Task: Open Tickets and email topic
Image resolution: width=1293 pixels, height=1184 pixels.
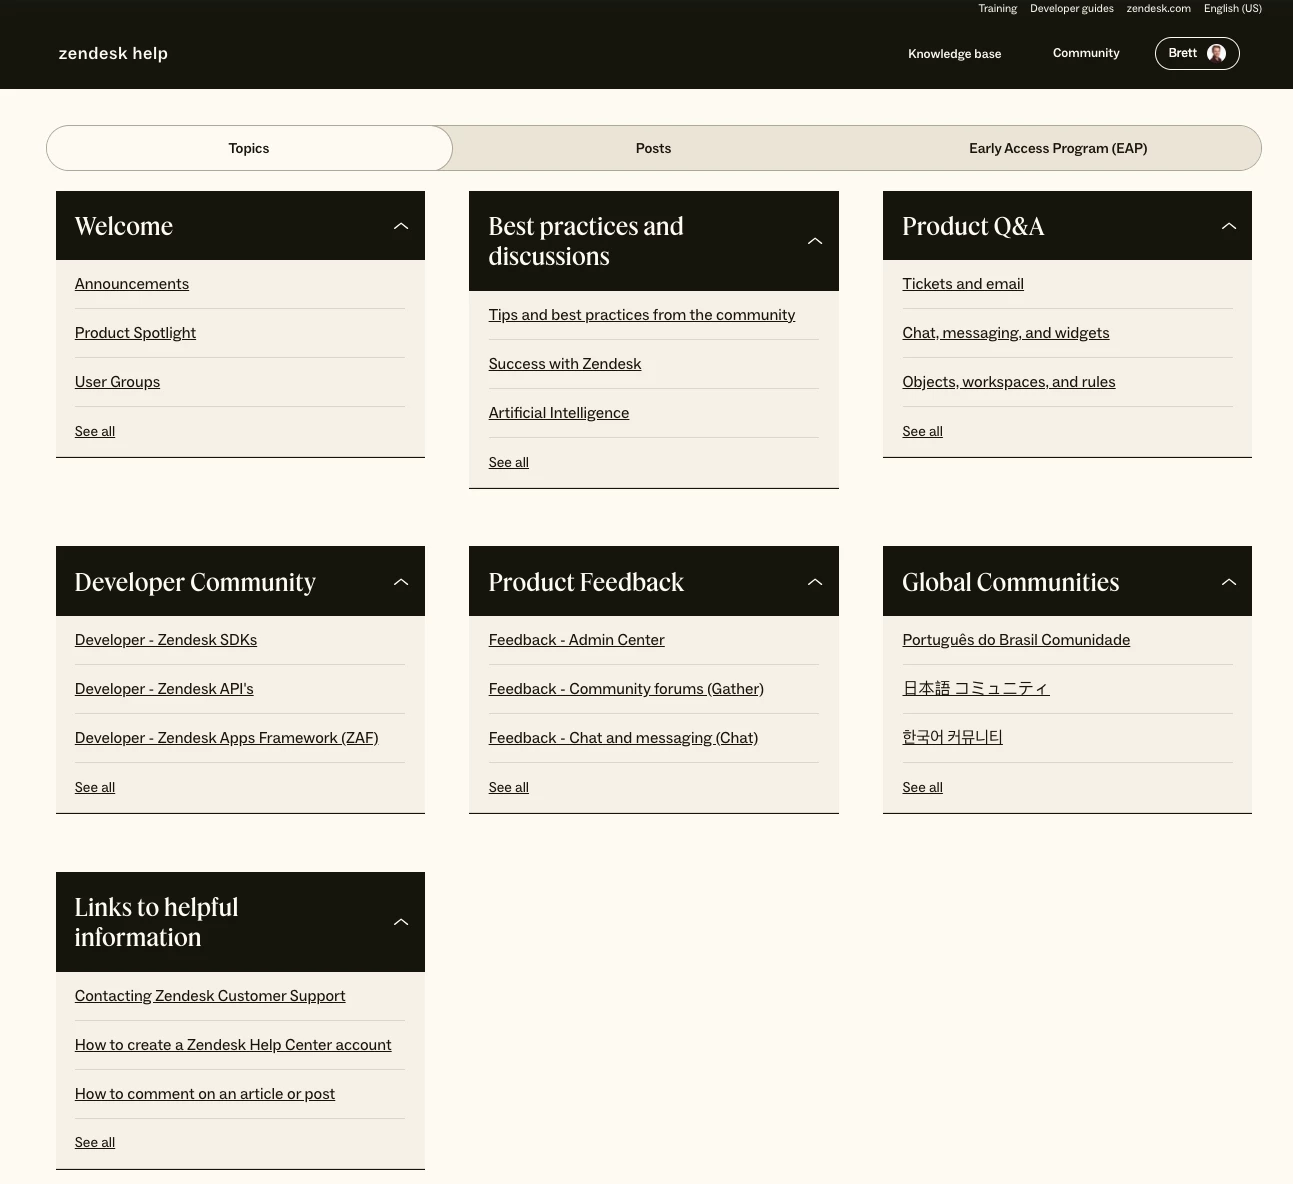Action: click(x=963, y=284)
